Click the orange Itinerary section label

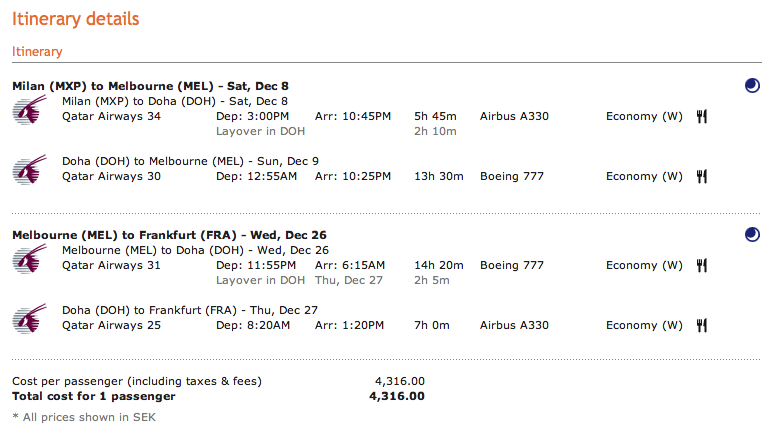pos(37,51)
